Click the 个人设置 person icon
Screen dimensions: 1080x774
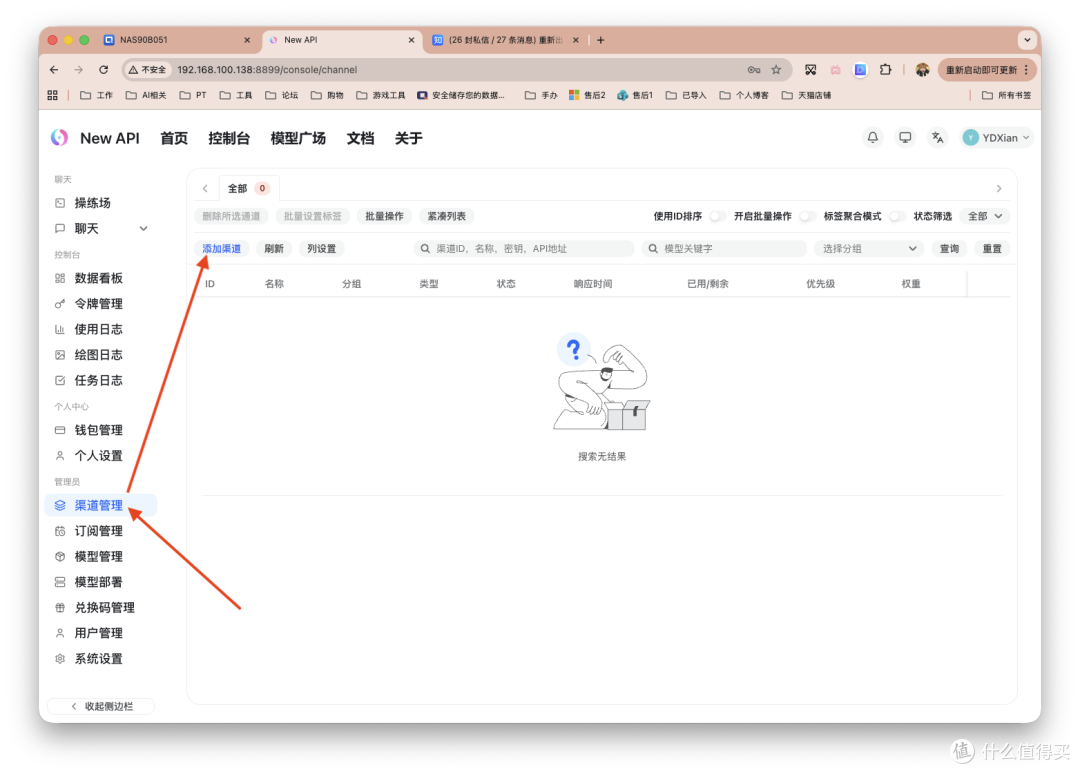pos(60,455)
